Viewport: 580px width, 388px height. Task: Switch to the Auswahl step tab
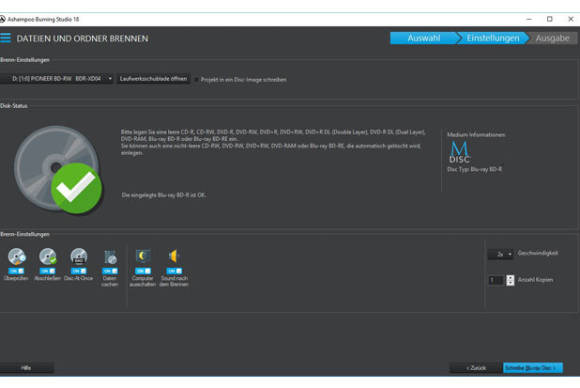(x=424, y=38)
